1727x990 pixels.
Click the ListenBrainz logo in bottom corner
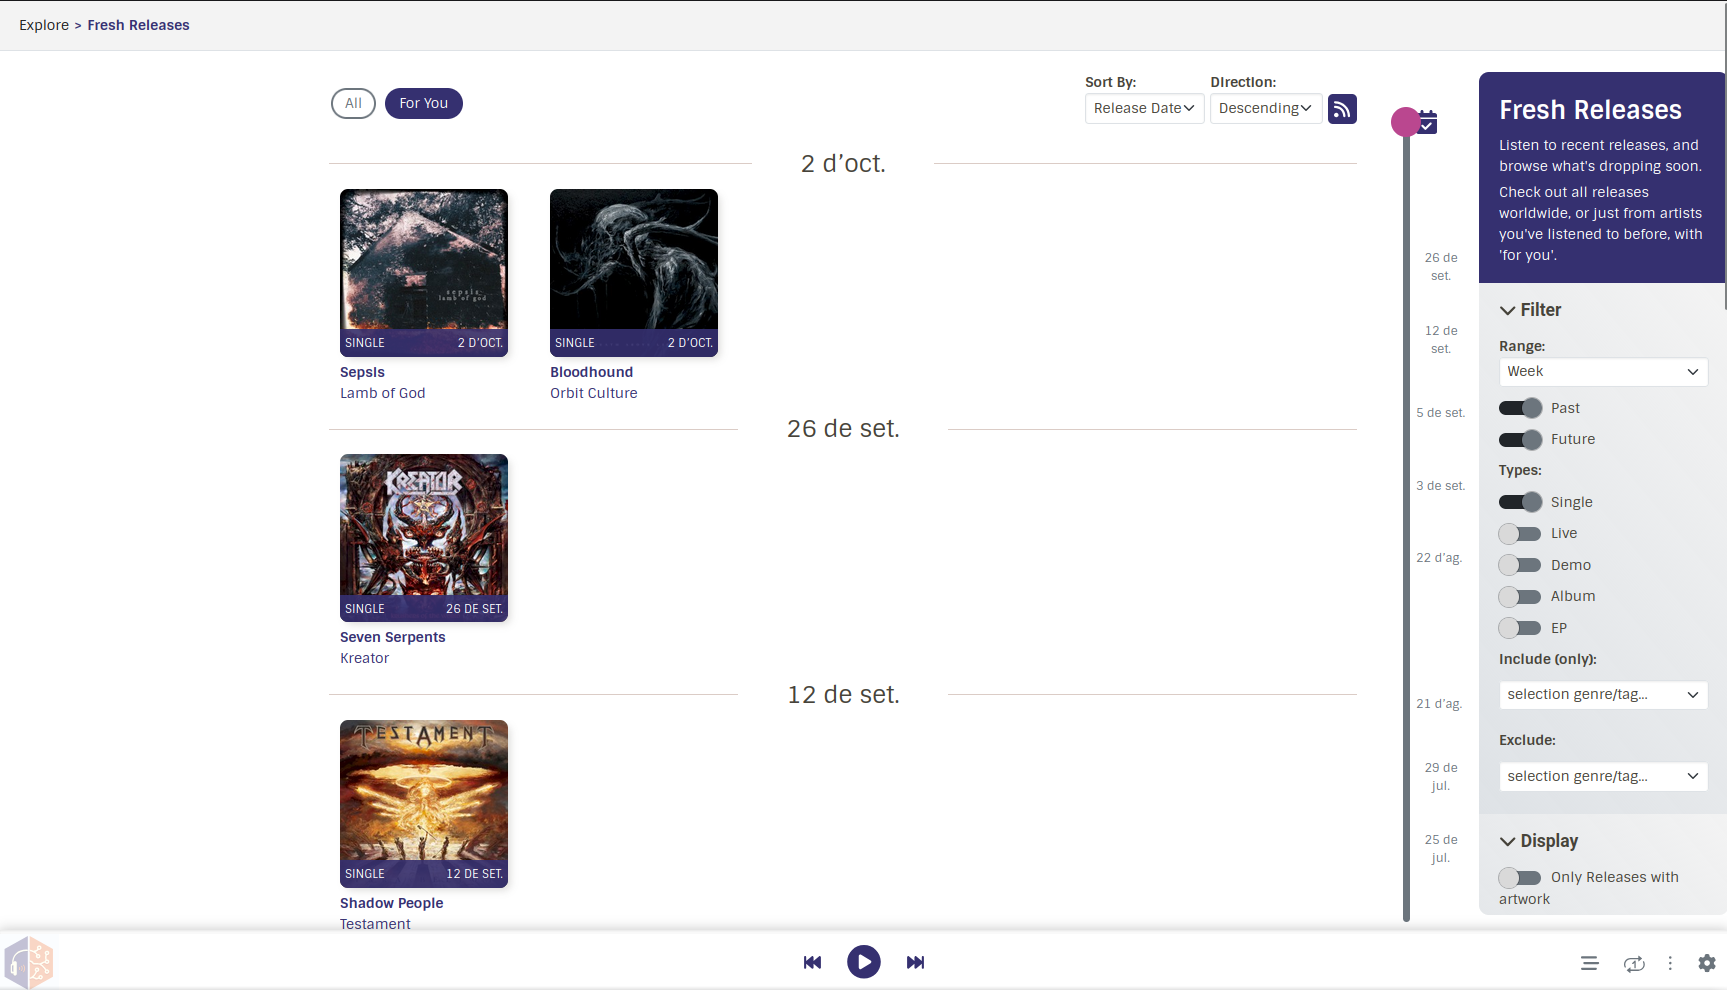28,962
